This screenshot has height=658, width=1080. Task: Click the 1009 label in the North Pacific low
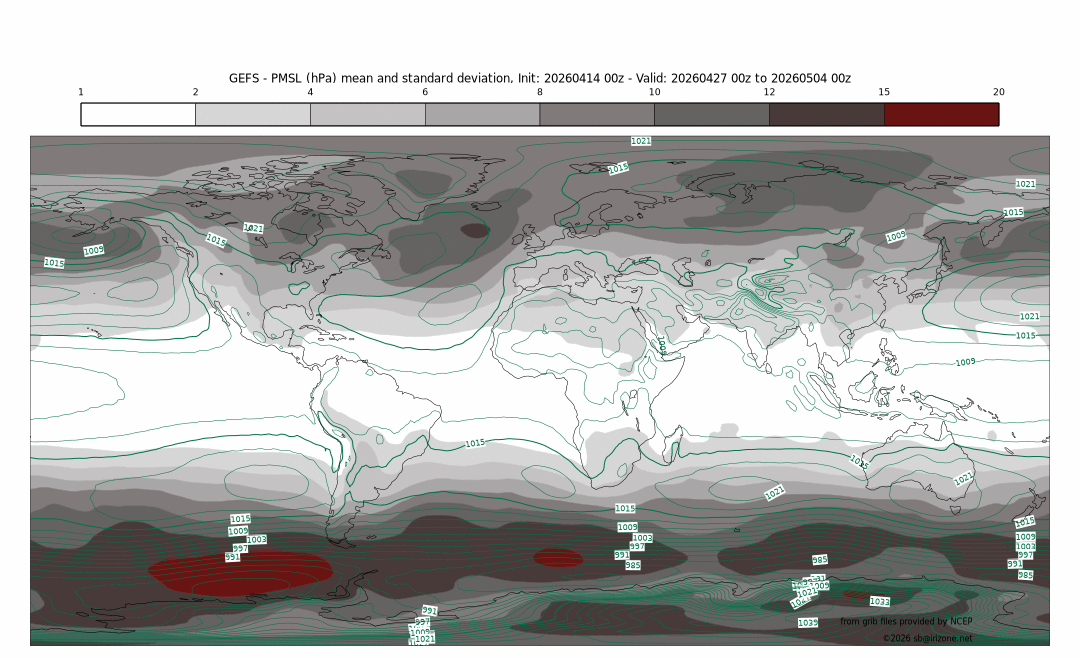point(93,251)
